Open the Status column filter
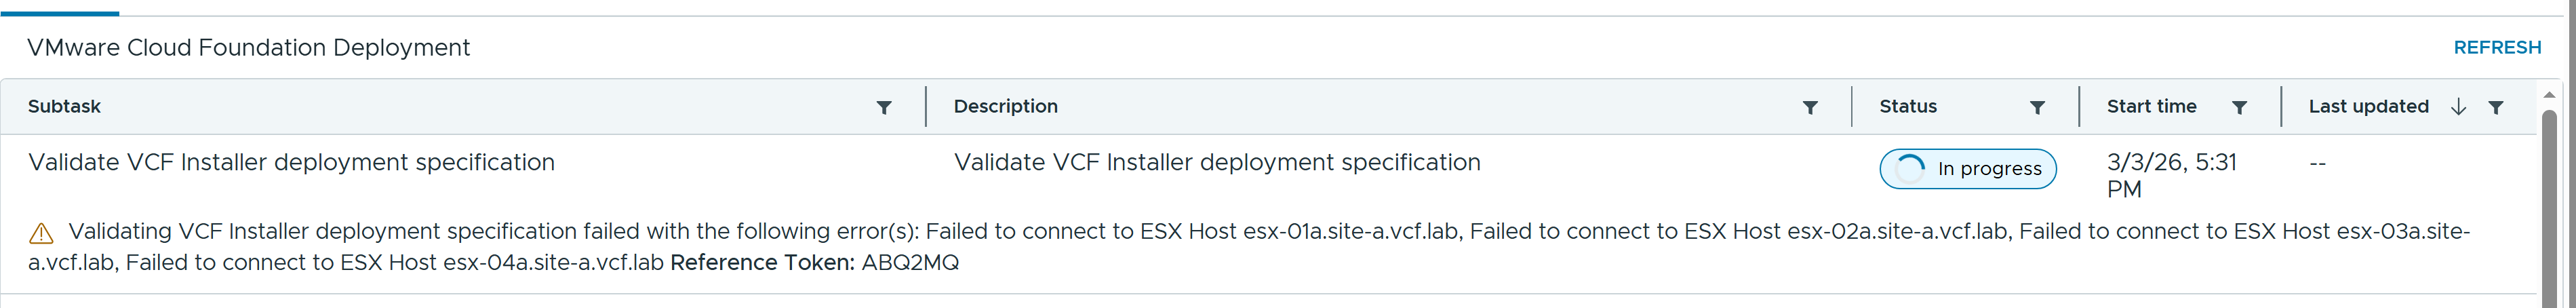This screenshot has width=2576, height=308. coord(2036,107)
